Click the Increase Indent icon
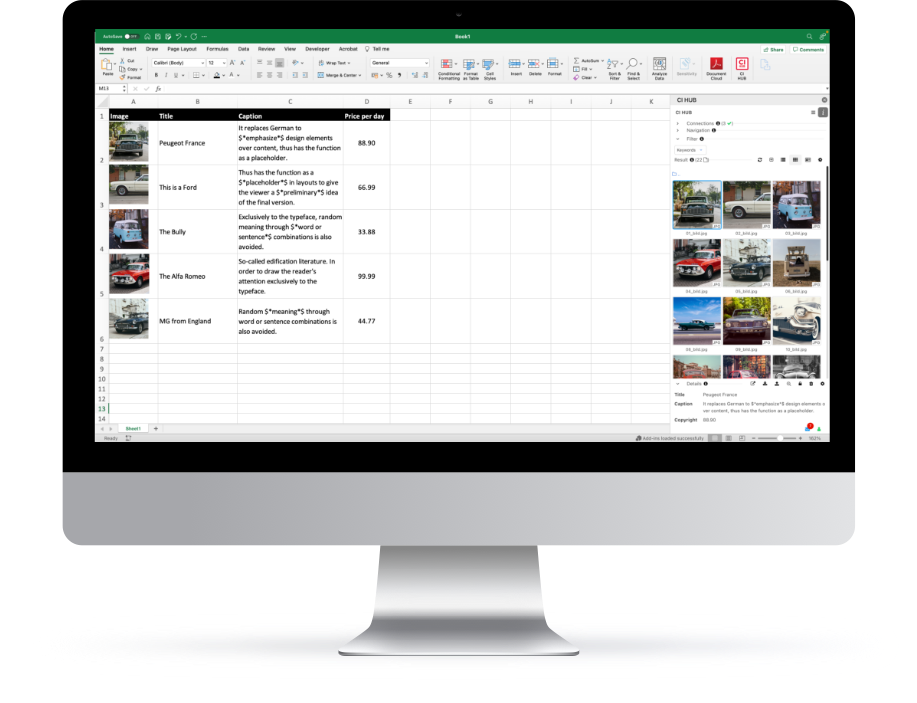This screenshot has width=917, height=703. [305, 75]
